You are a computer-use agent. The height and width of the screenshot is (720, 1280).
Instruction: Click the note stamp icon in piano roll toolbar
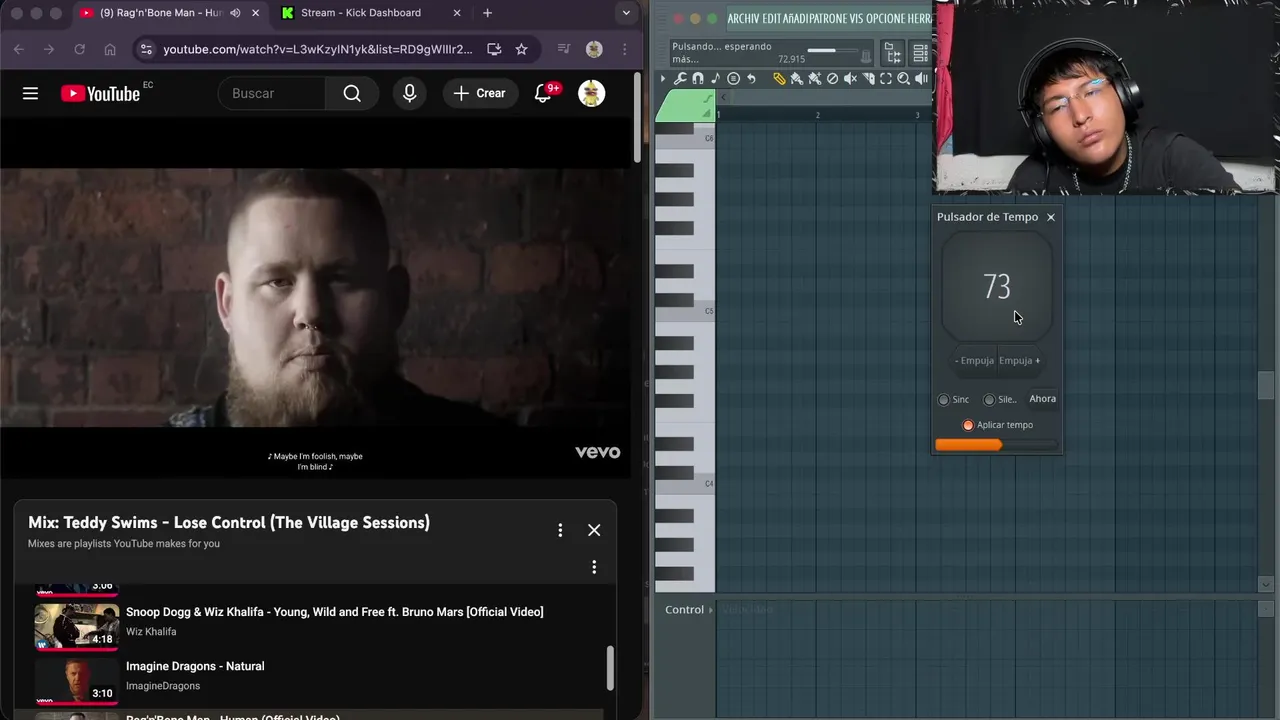coord(715,78)
